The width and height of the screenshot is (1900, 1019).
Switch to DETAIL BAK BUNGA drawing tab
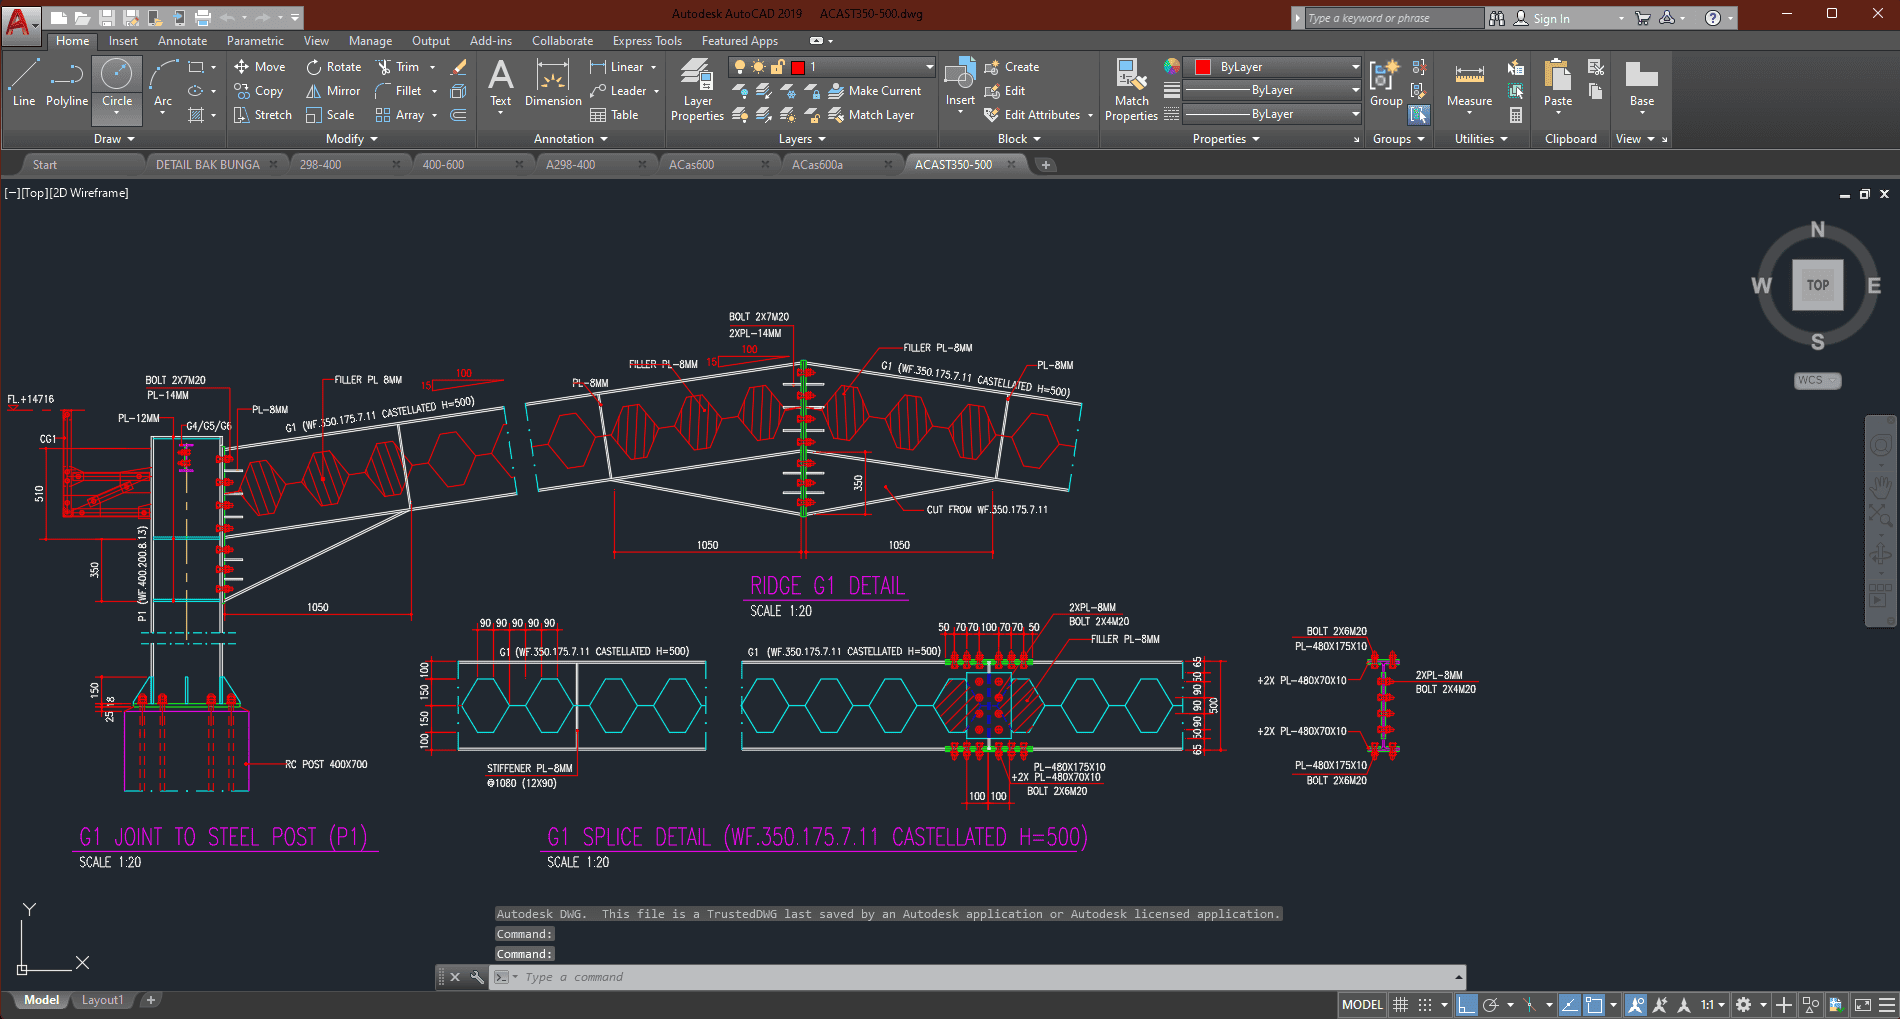(207, 165)
